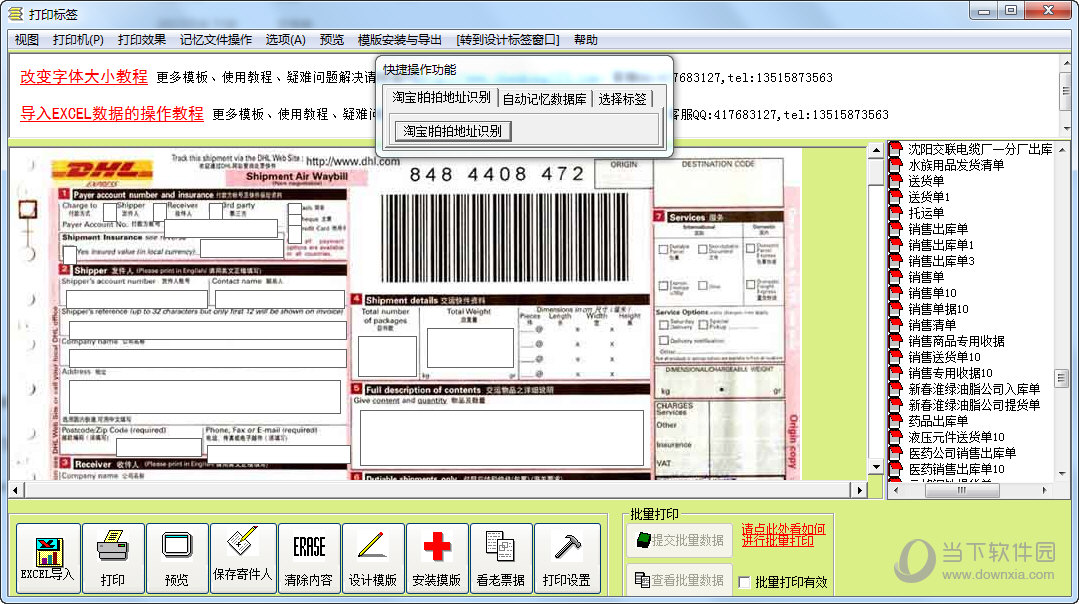Select template icon for 新春淮绿油脂公司入库单

(896, 389)
